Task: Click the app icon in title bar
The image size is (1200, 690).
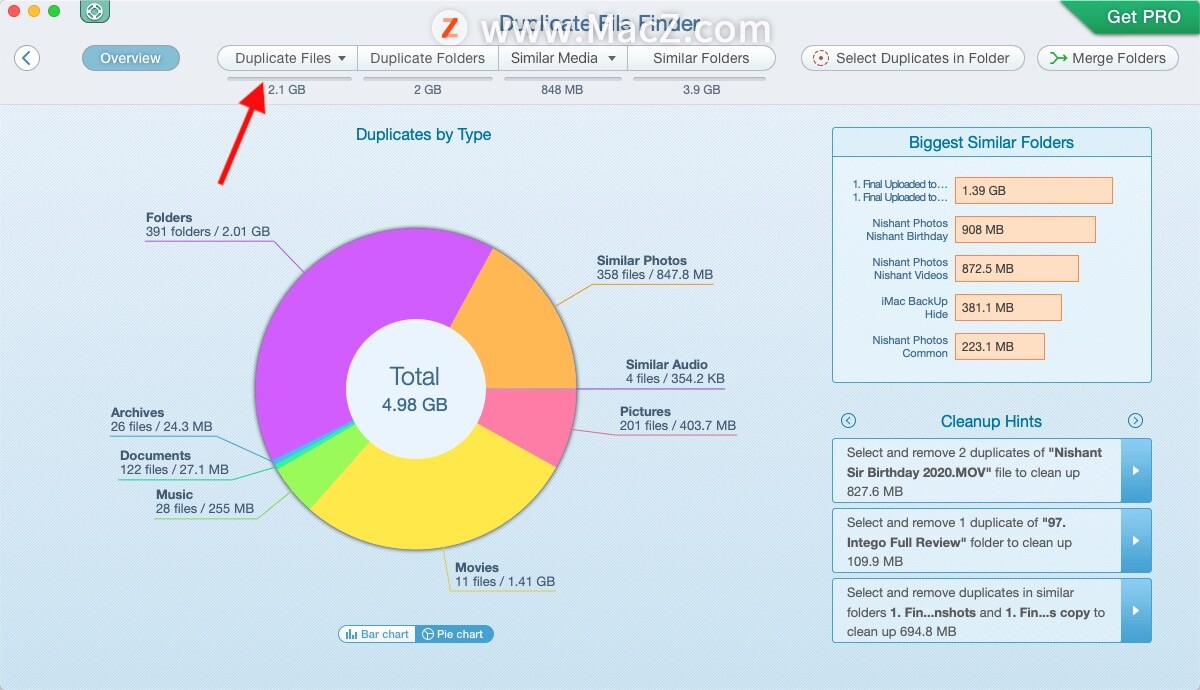Action: (x=94, y=12)
